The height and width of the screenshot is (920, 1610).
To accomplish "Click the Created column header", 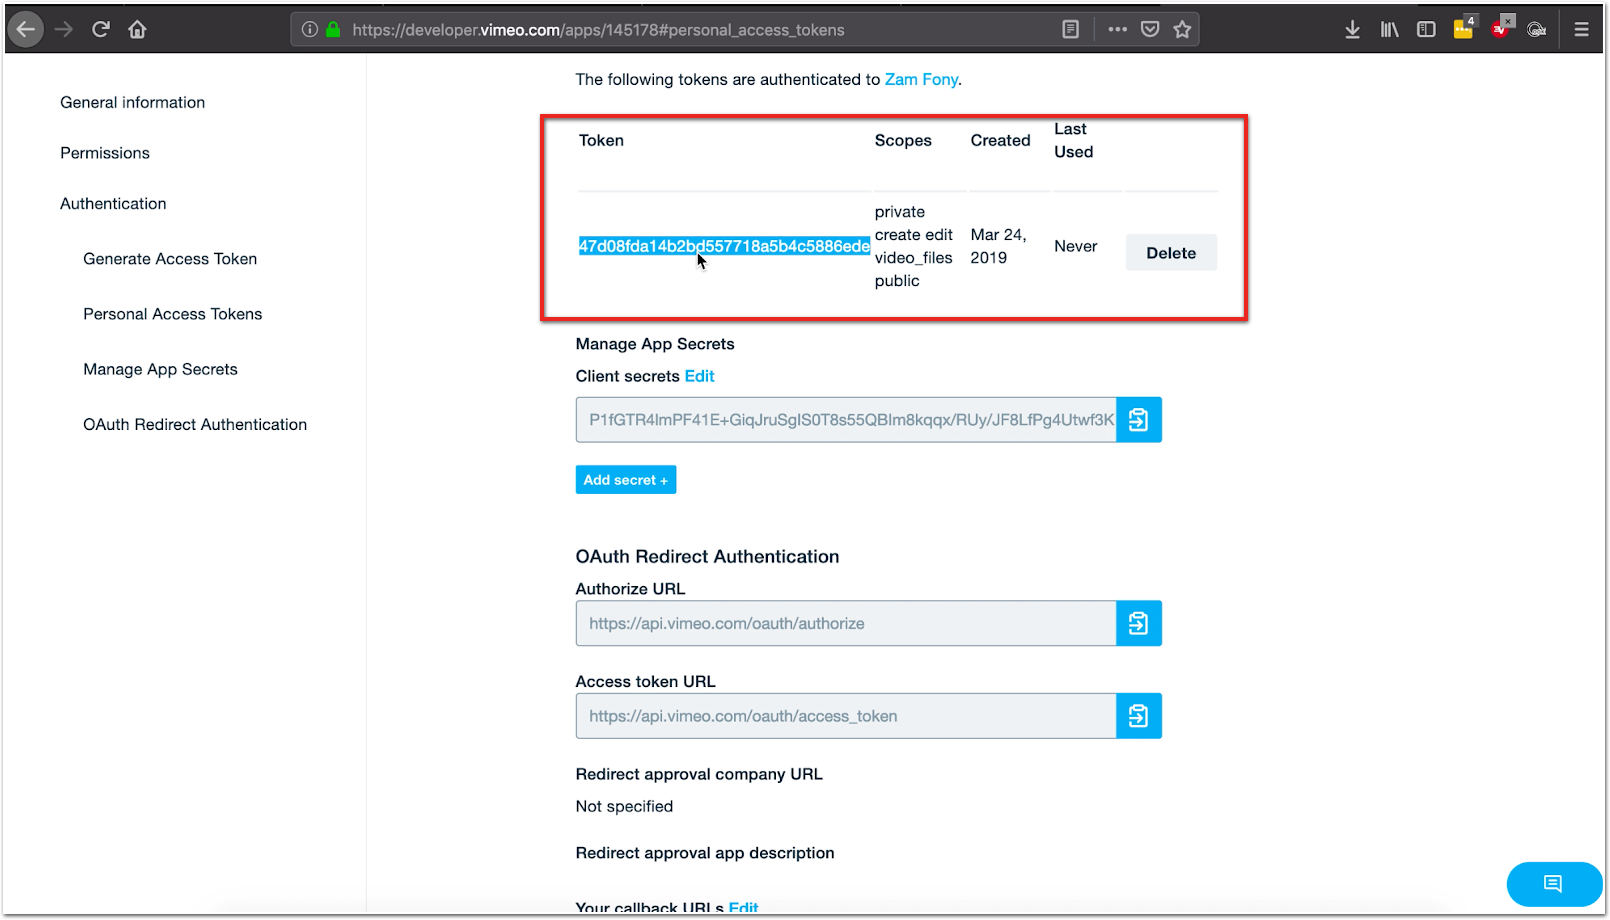I will point(1000,141).
